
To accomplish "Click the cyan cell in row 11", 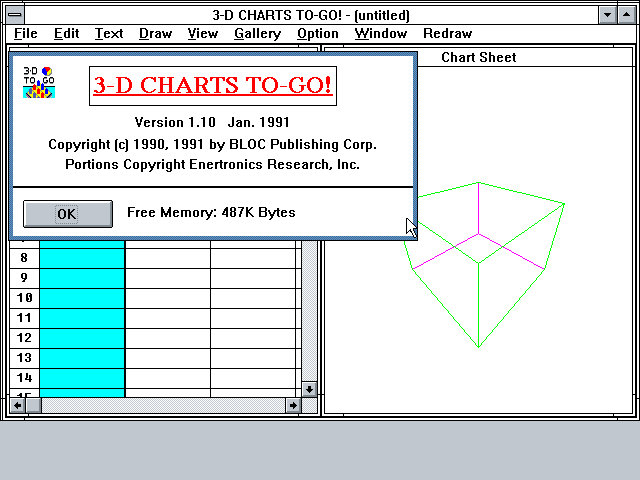I will coord(82,318).
